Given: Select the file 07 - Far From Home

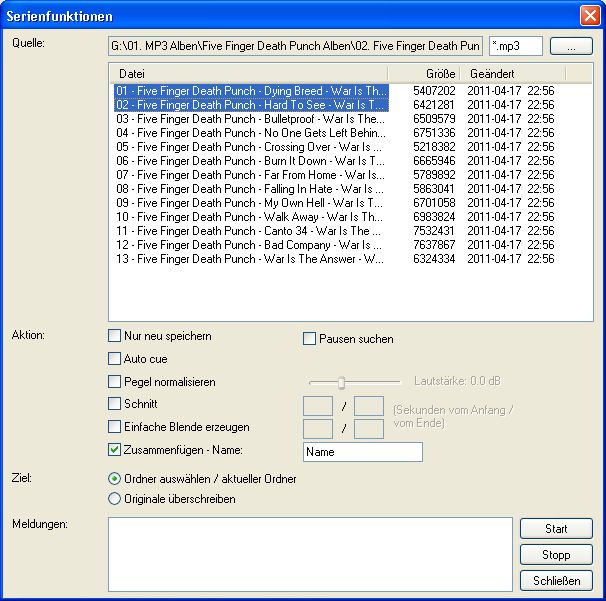Looking at the screenshot, I should [250, 175].
